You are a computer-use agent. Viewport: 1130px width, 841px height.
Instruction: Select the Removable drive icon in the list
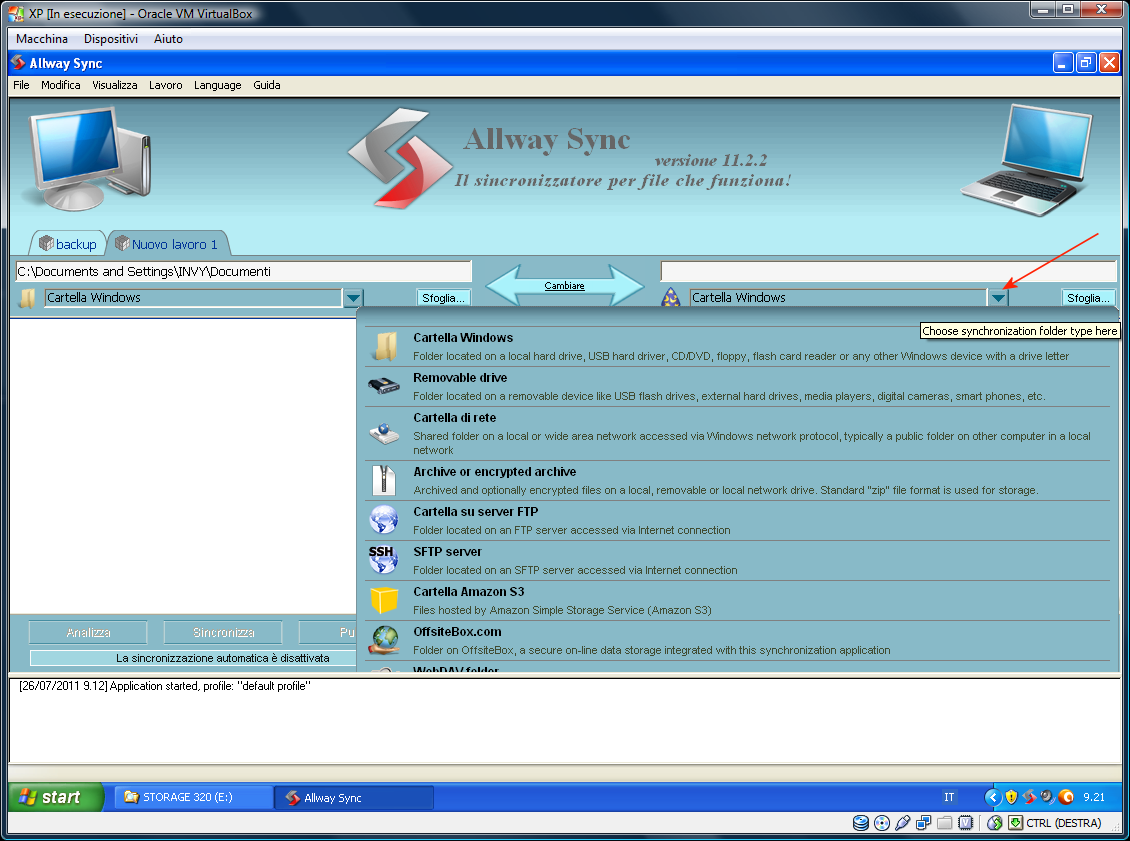(x=384, y=386)
